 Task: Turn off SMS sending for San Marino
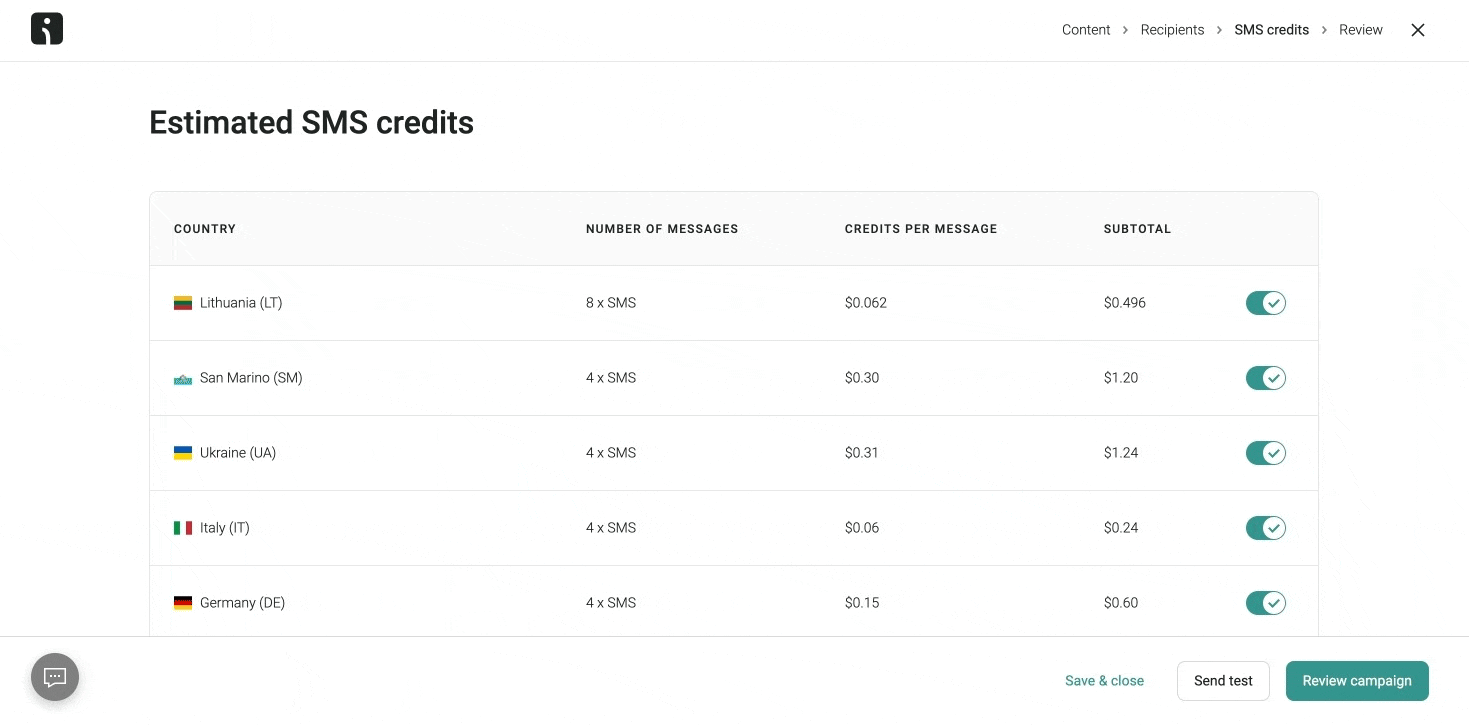pos(1265,378)
